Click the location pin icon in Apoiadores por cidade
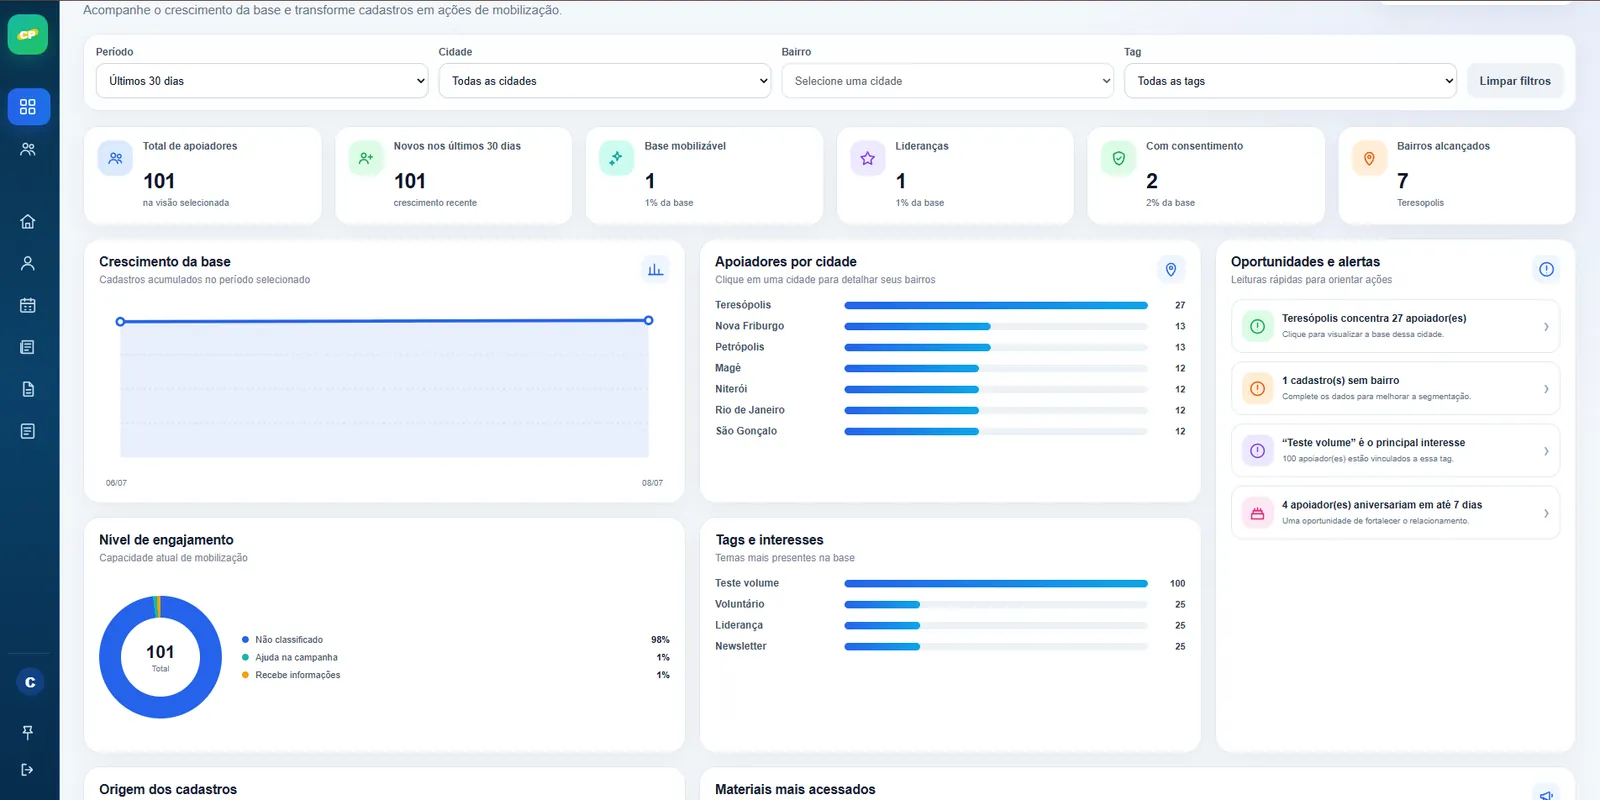The height and width of the screenshot is (800, 1600). [x=1171, y=269]
